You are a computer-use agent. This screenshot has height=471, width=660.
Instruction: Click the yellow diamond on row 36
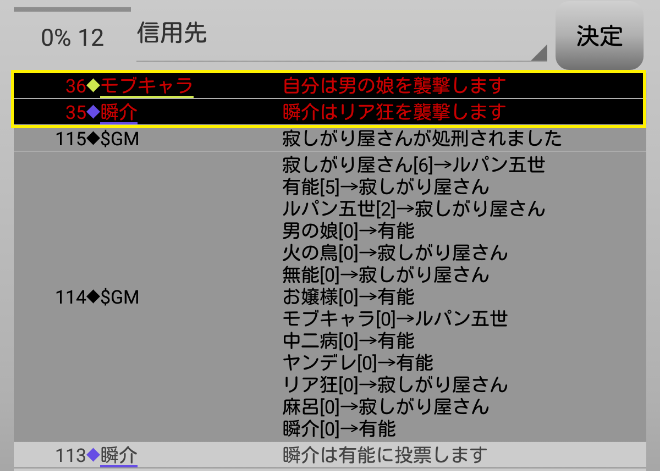(x=93, y=86)
